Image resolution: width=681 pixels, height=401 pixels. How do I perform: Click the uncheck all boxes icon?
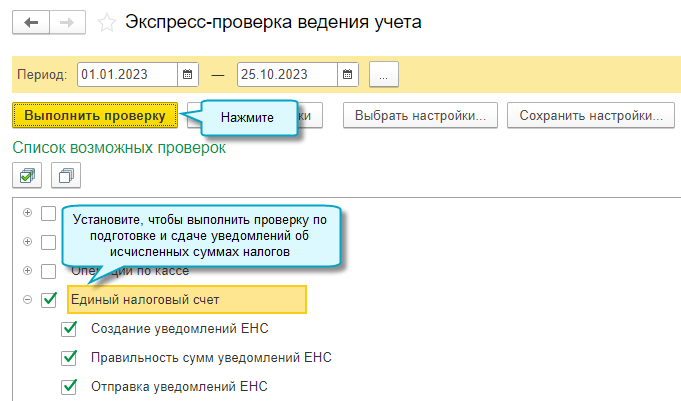pos(65,175)
